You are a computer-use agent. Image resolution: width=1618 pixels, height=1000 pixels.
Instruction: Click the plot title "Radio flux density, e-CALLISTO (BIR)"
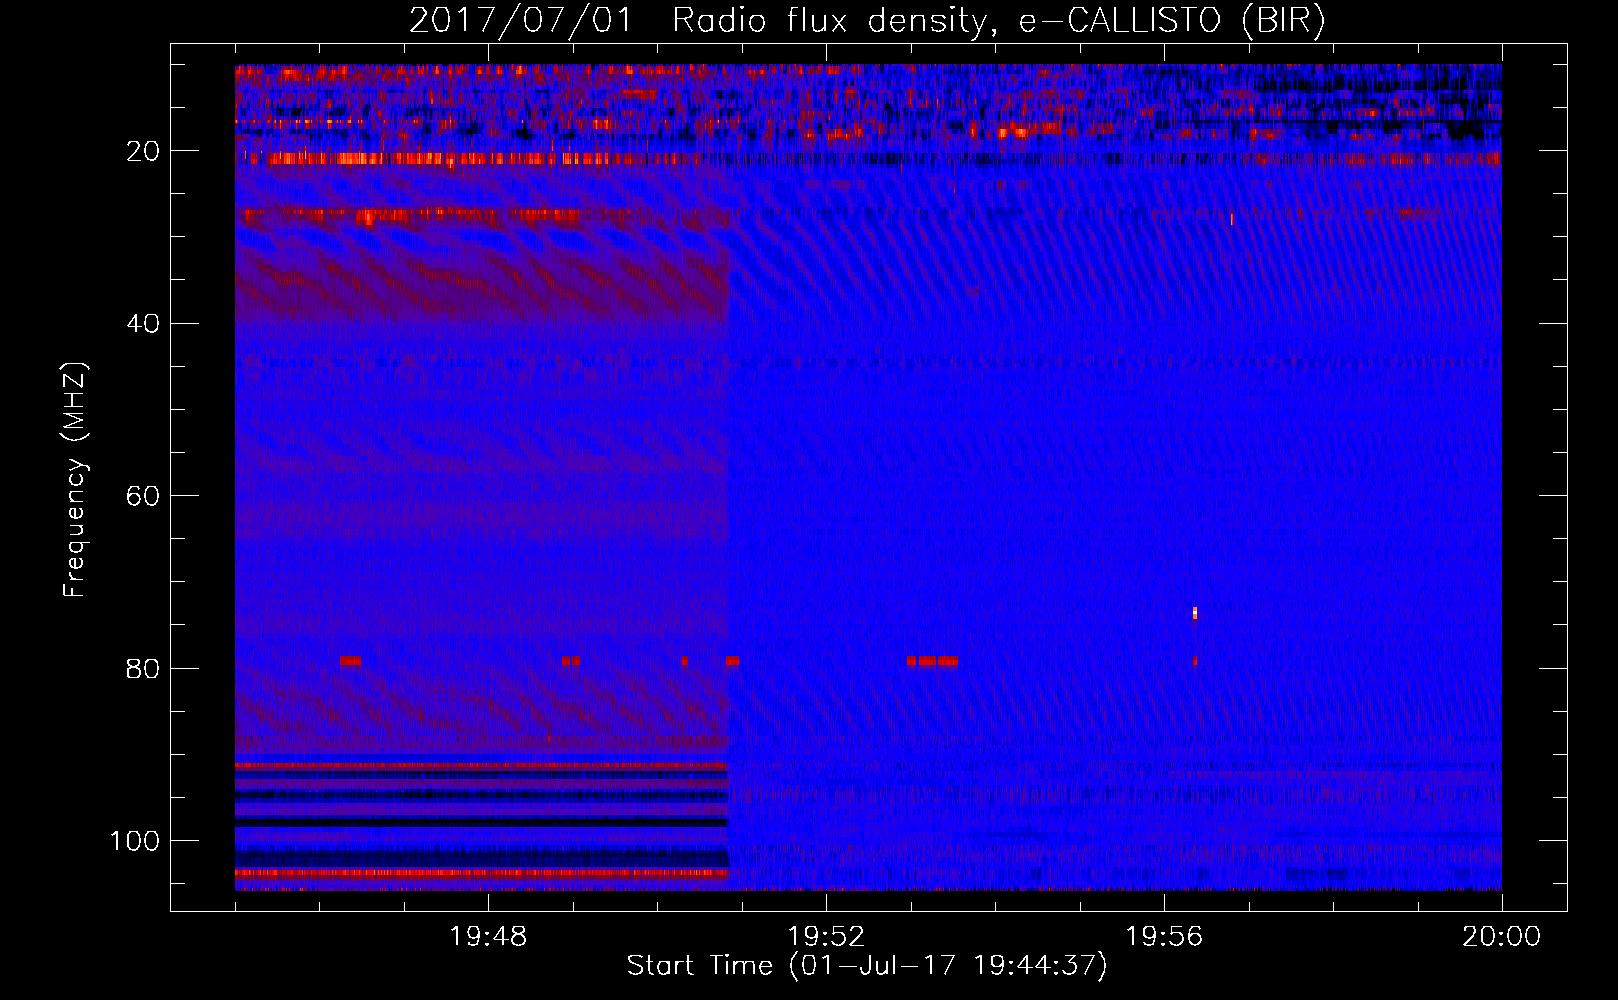point(999,21)
